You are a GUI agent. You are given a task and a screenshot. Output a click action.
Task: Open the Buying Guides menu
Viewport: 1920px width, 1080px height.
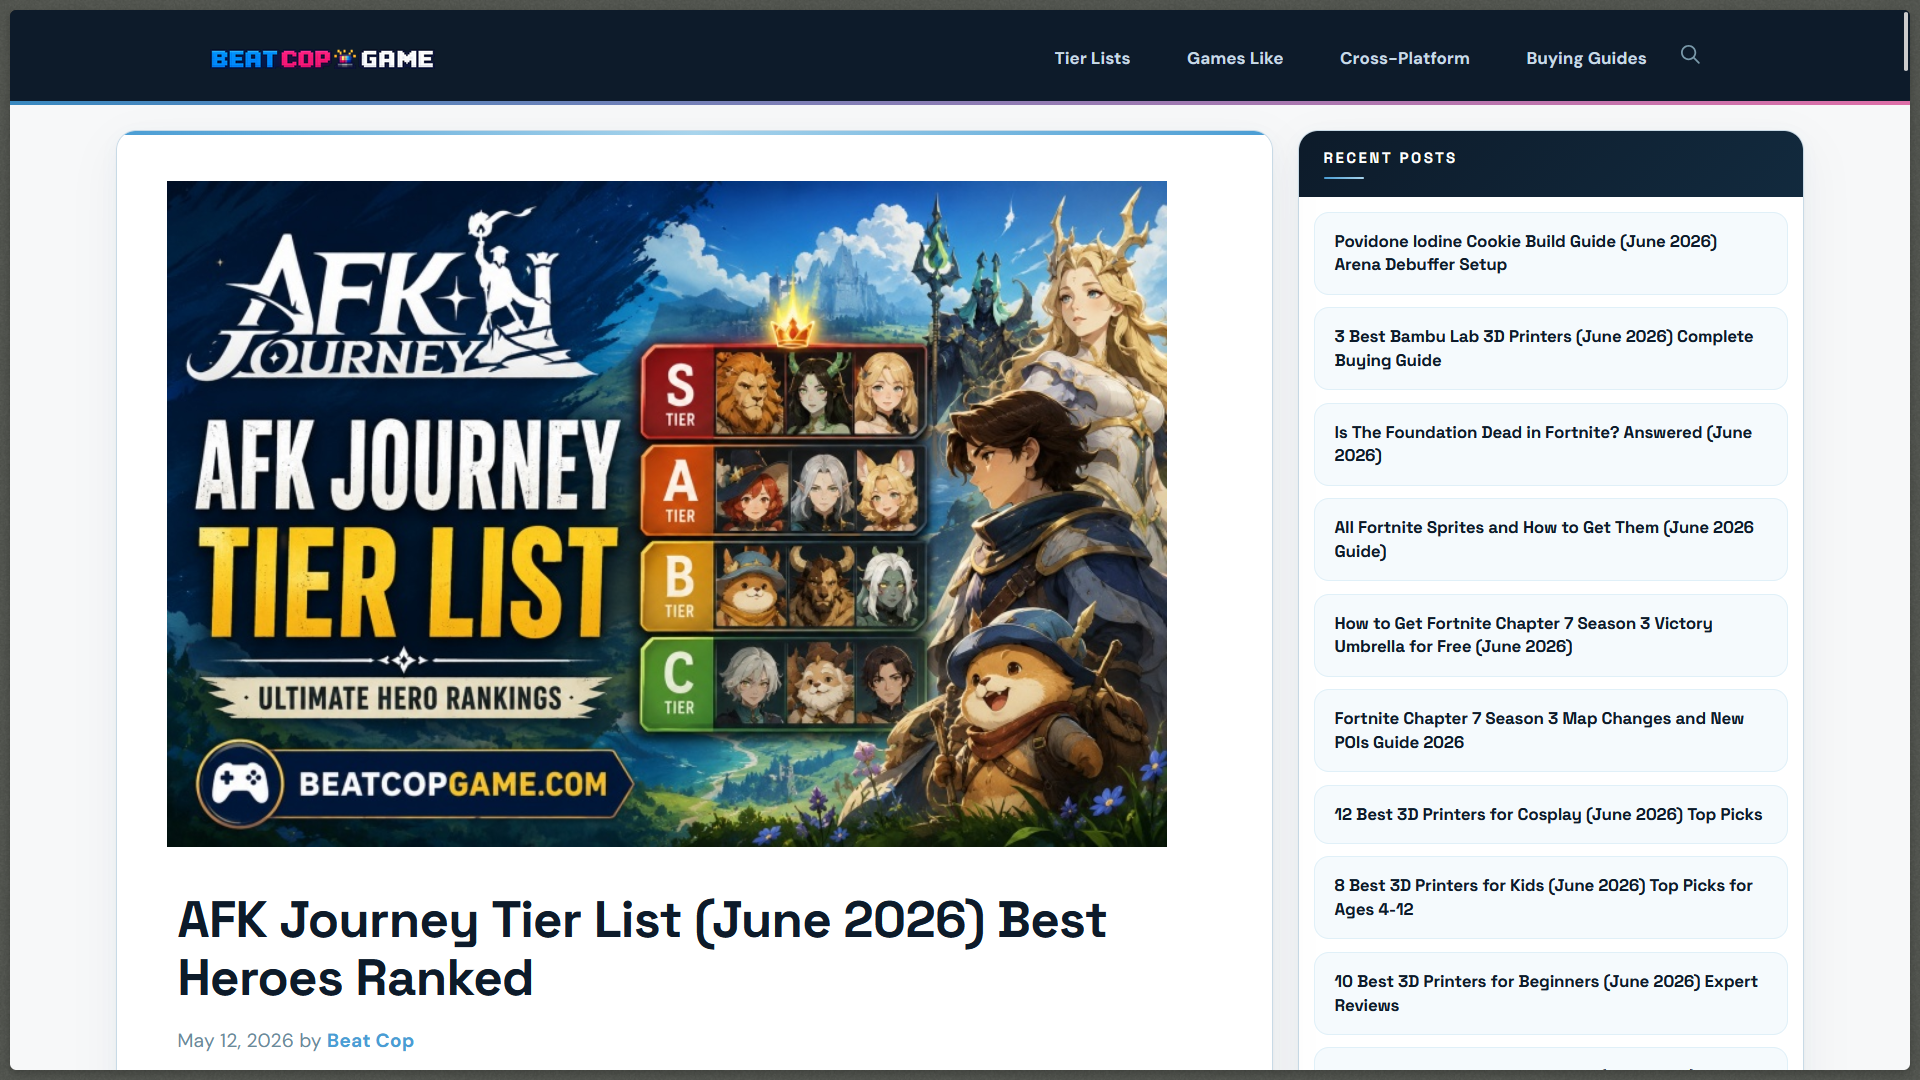pyautogui.click(x=1586, y=58)
